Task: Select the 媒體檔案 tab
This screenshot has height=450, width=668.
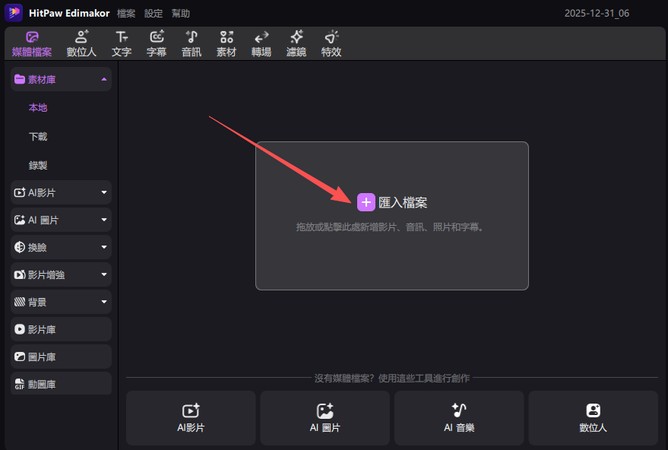Action: point(32,44)
